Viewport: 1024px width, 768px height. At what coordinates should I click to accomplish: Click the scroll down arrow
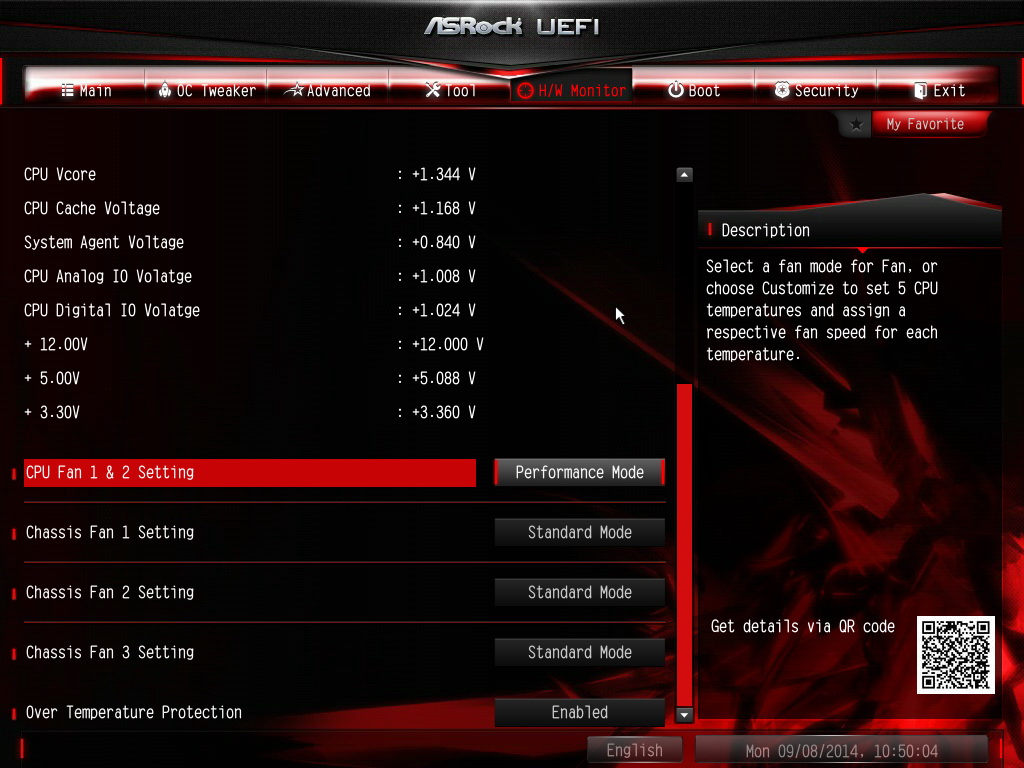tap(684, 715)
